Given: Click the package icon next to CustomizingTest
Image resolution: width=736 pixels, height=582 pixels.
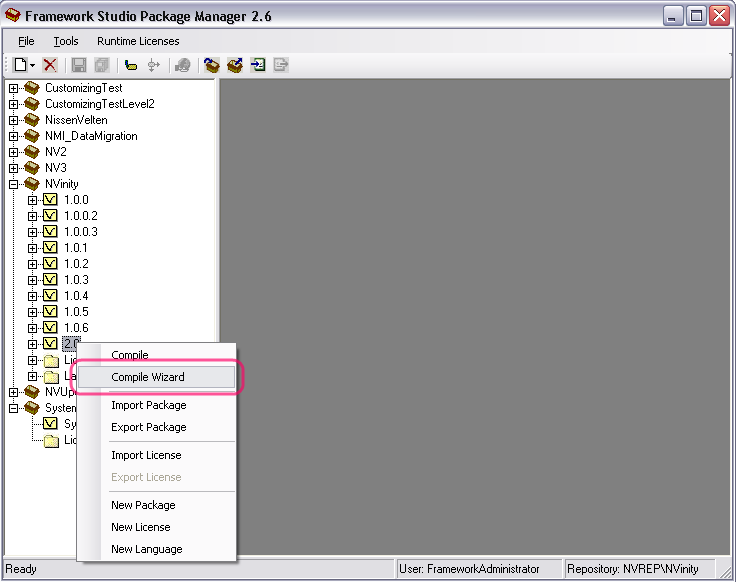Looking at the screenshot, I should (x=32, y=88).
